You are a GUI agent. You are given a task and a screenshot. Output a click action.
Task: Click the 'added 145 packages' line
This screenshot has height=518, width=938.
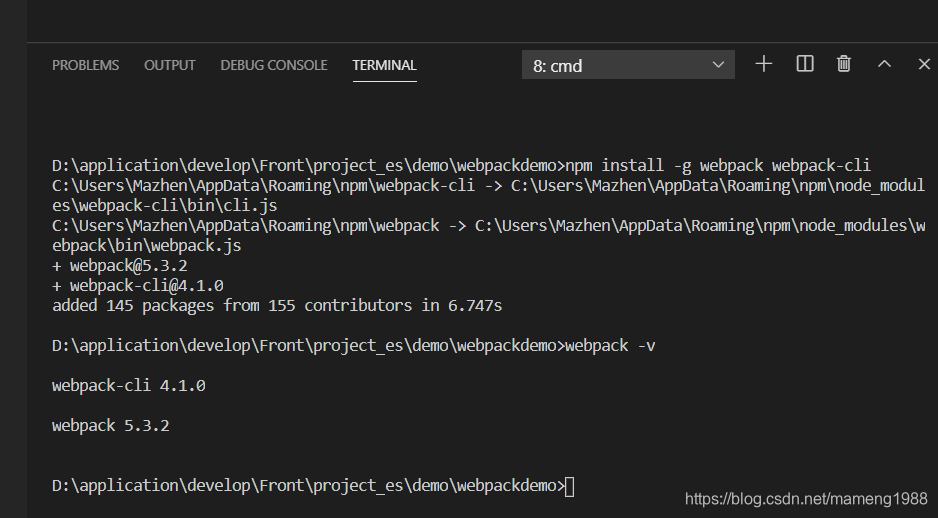[277, 306]
